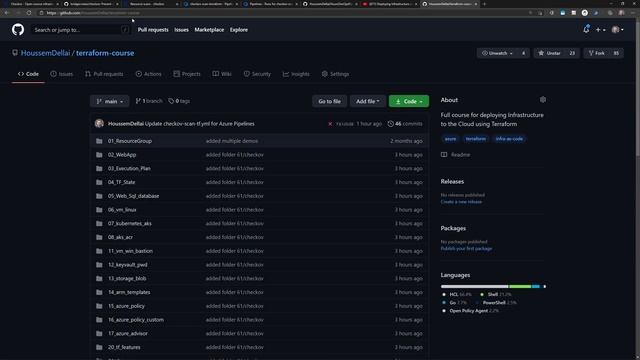This screenshot has height=360, width=640.
Task: Click the folder icon for 06_vm_linux
Action: [99, 209]
